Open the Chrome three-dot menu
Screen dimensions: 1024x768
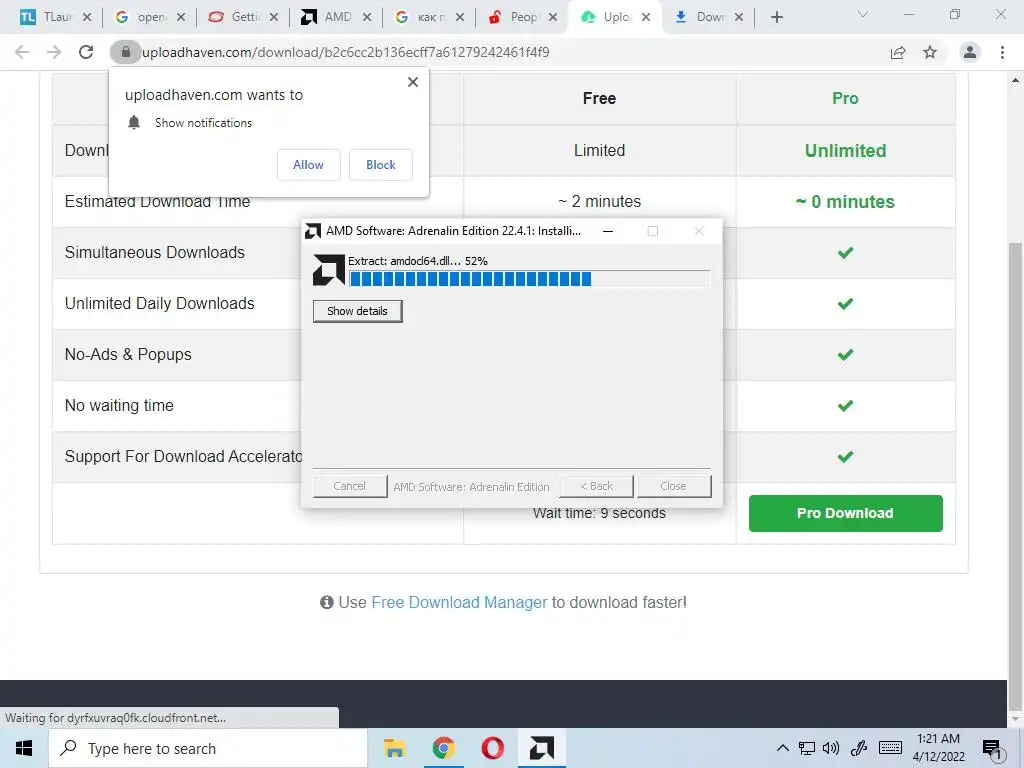(1002, 52)
